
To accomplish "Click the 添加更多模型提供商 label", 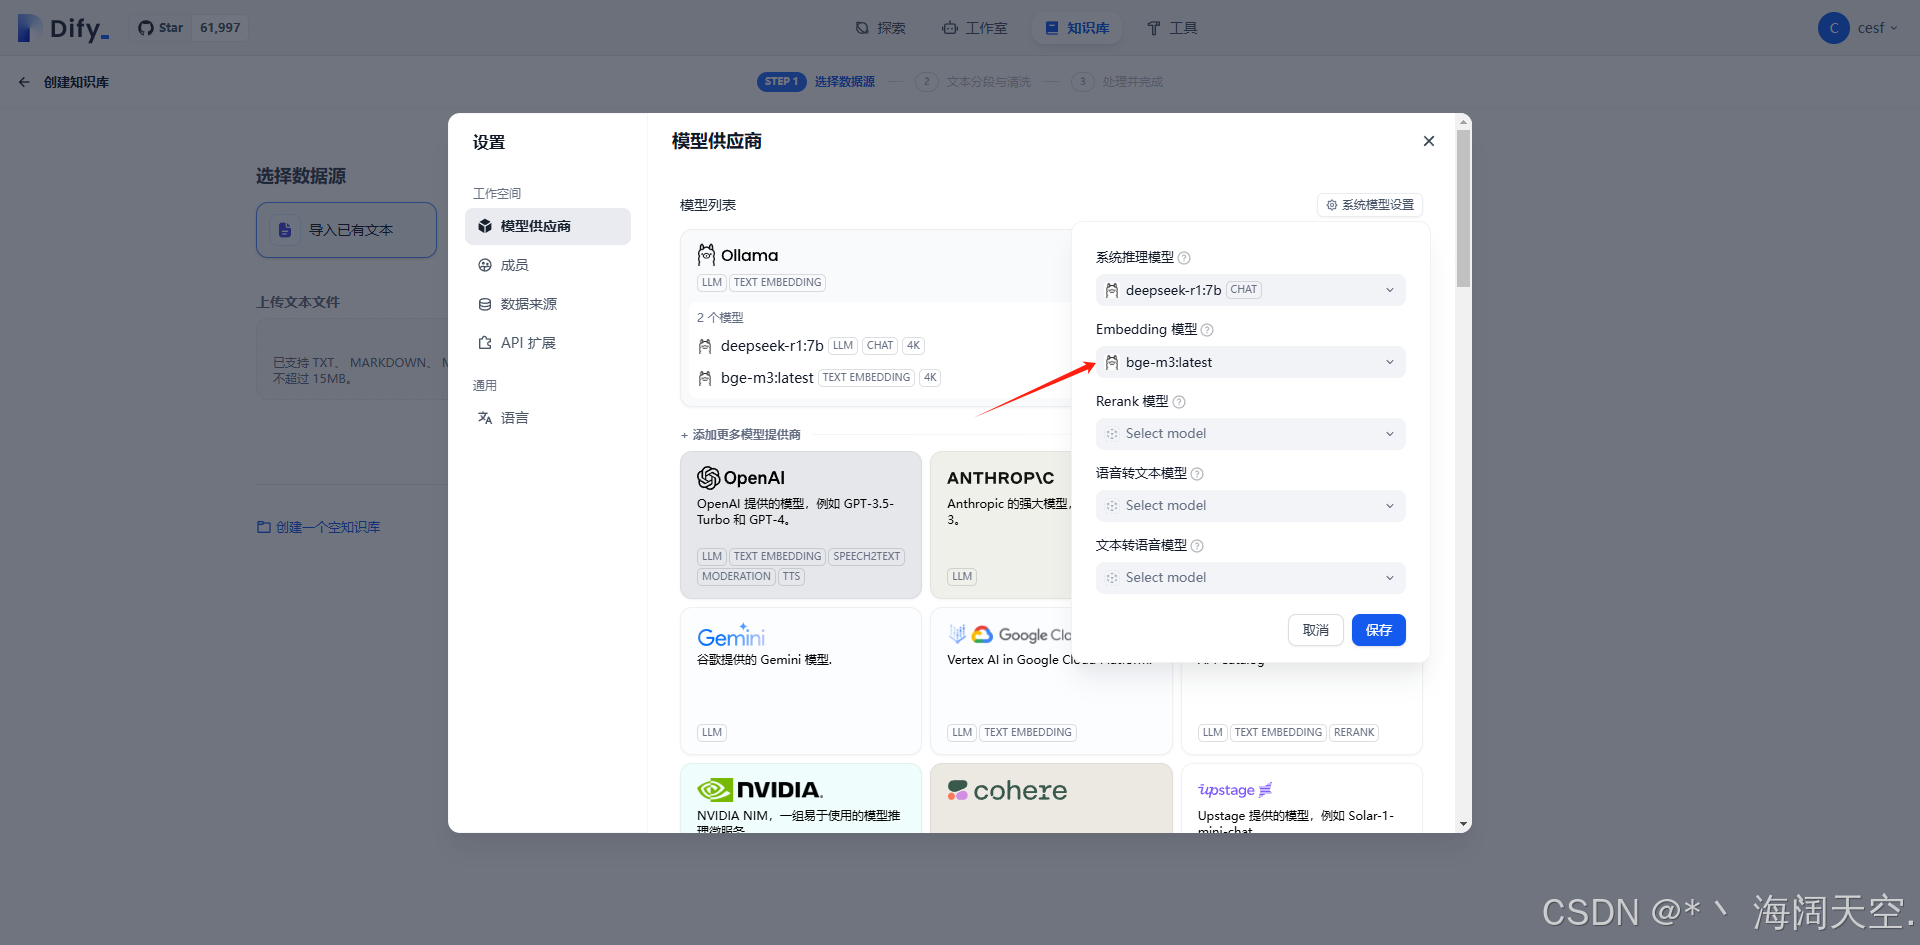I will pyautogui.click(x=741, y=435).
